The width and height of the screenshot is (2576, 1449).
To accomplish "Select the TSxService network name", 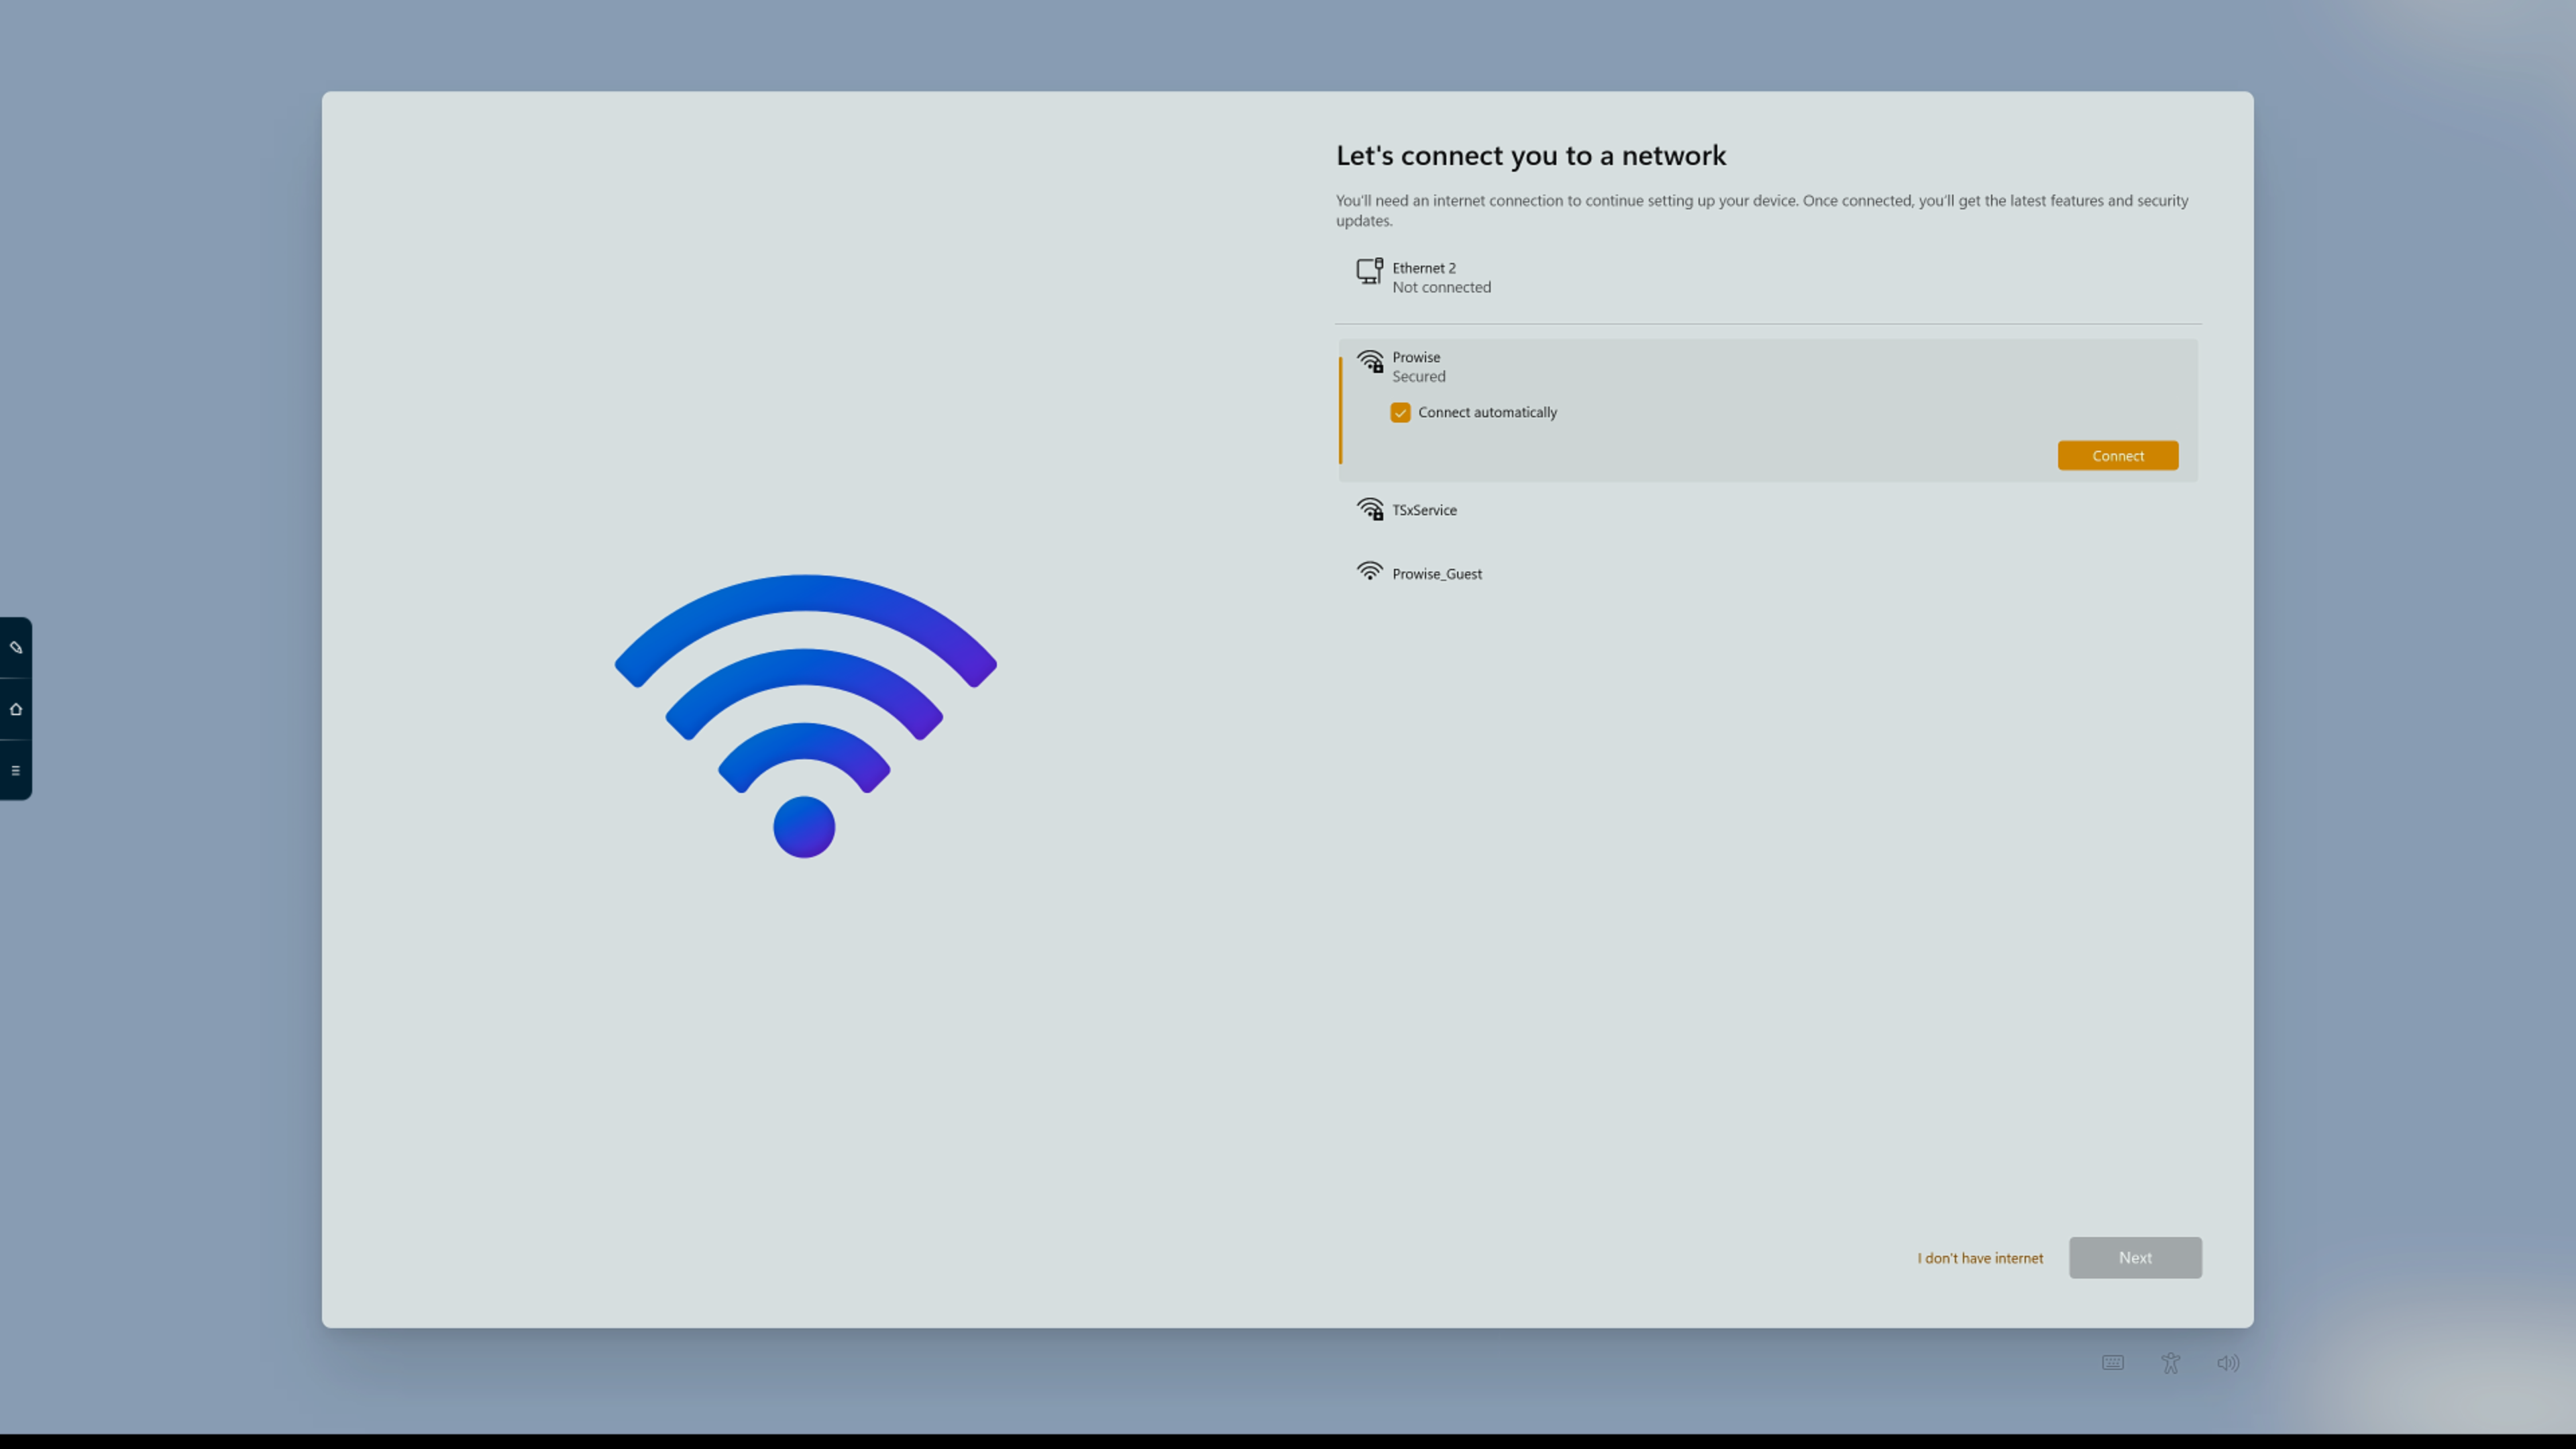I will (x=1424, y=510).
